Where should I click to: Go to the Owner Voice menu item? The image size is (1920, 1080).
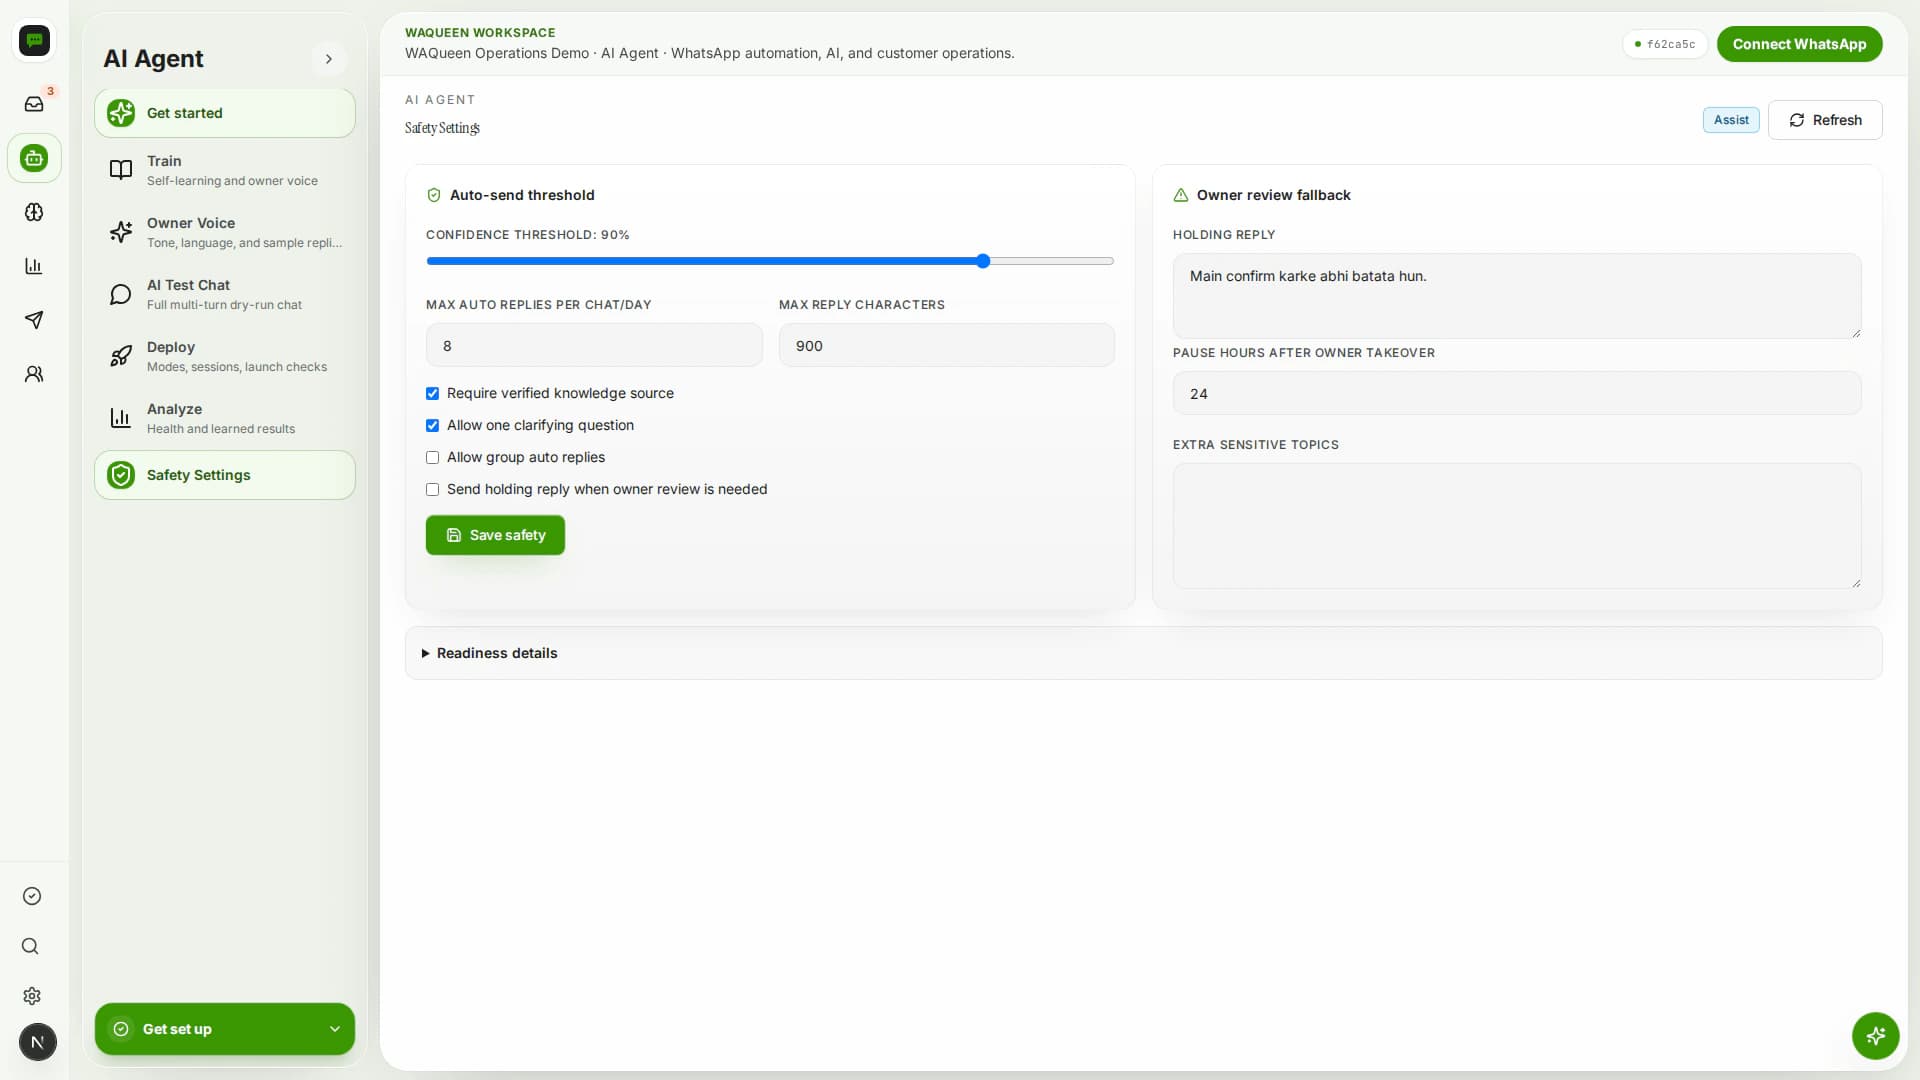[225, 232]
